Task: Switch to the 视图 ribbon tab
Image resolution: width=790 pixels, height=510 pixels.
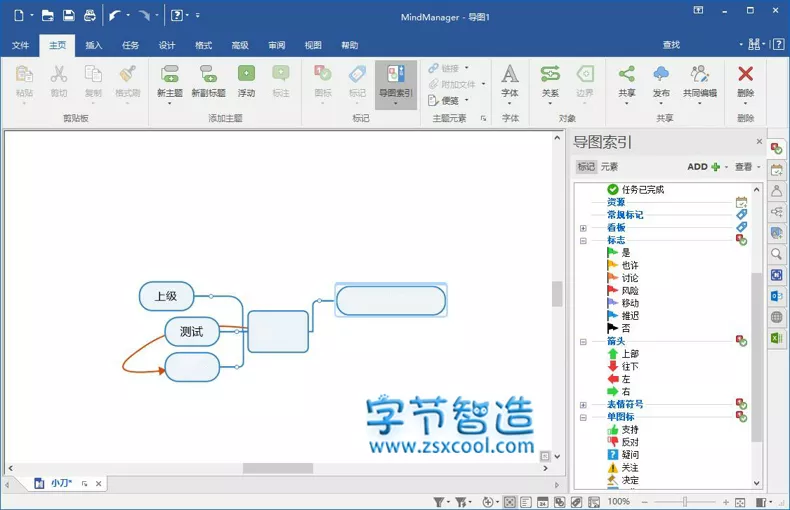Action: tap(313, 45)
